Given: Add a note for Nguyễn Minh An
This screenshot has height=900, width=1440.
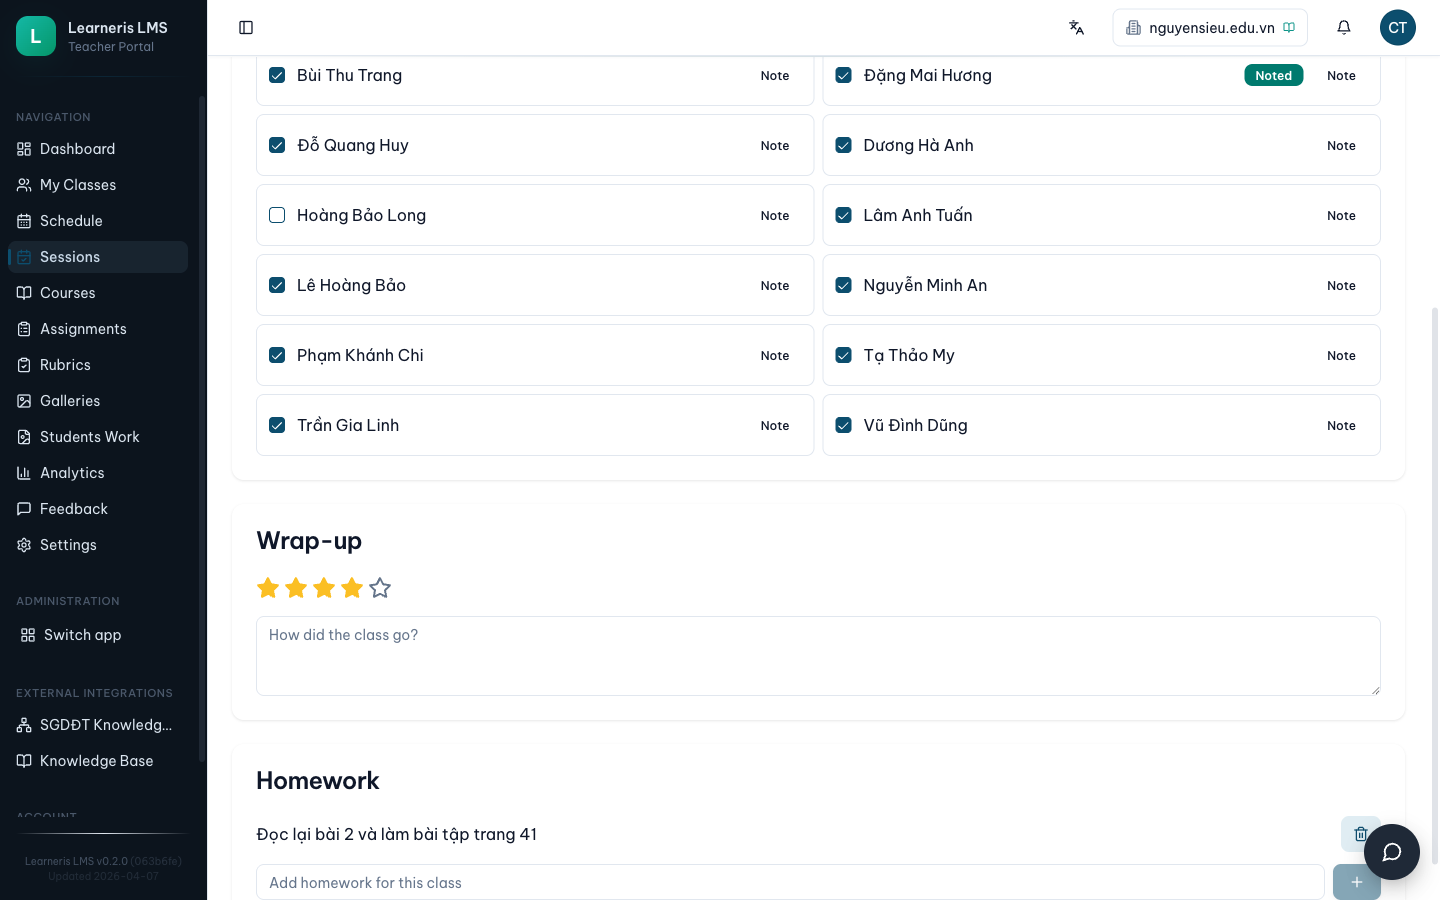Looking at the screenshot, I should point(1341,285).
